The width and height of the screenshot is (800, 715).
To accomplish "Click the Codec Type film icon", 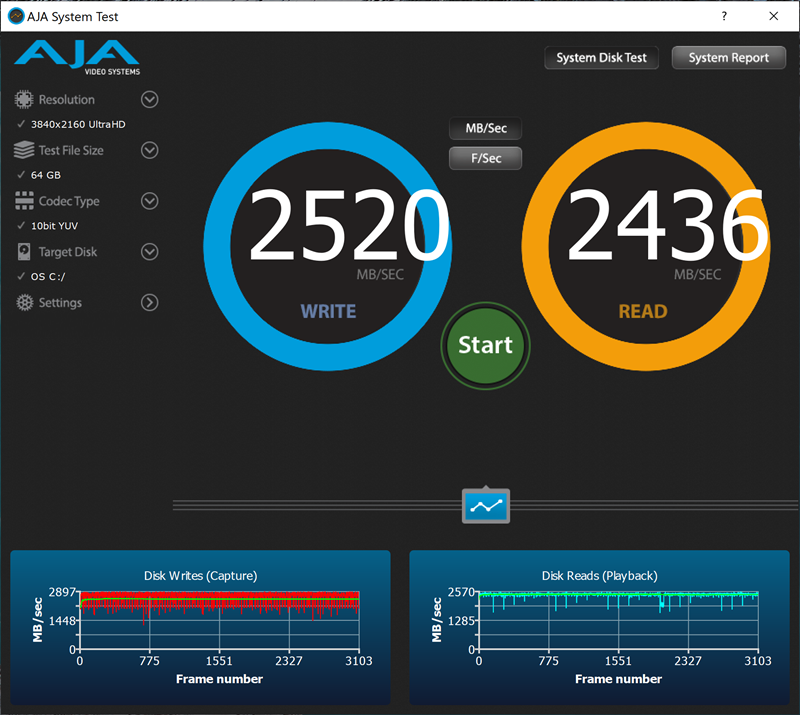I will (24, 201).
